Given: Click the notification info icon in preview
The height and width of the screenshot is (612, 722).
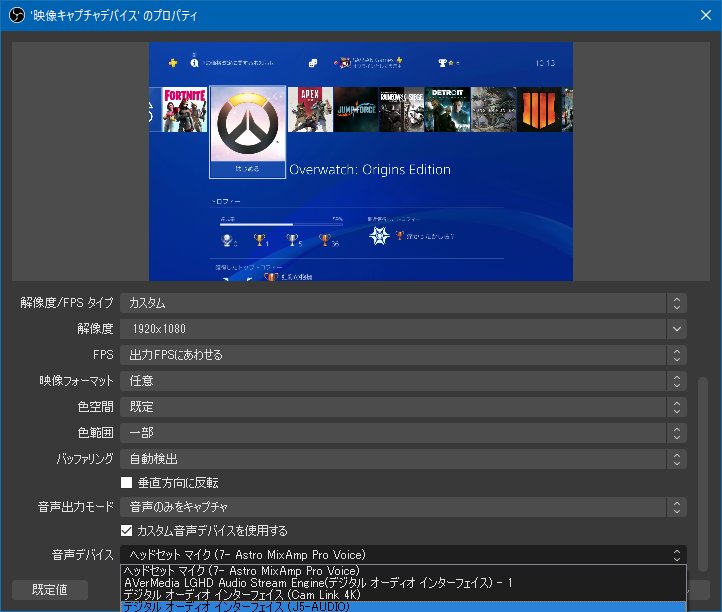Looking at the screenshot, I should pos(194,62).
